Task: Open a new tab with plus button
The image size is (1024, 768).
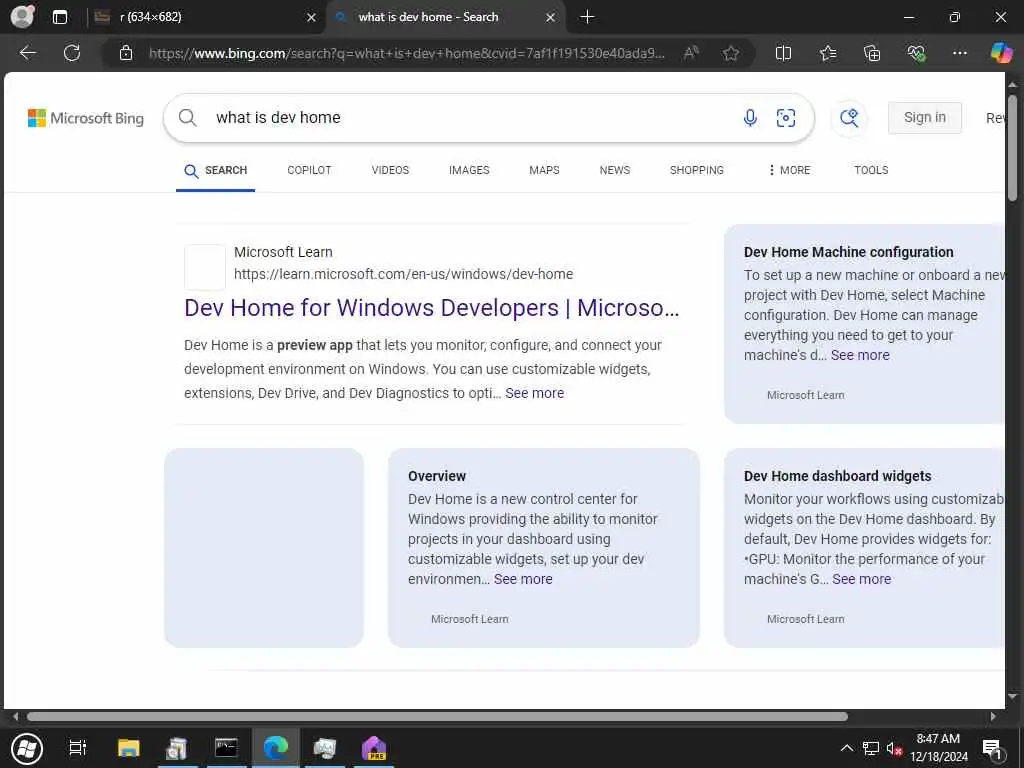Action: 587,17
